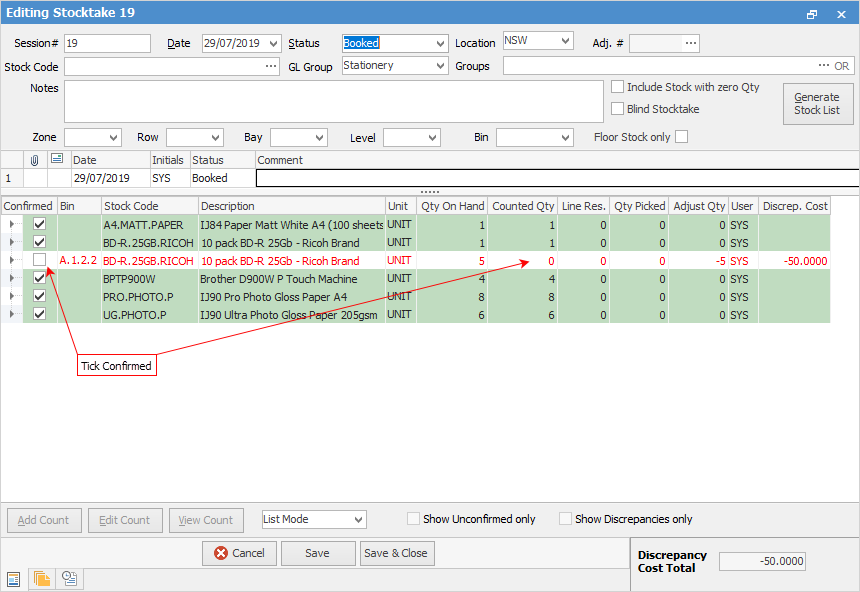
Task: Click the Groups ellipsis lookup button
Action: [x=824, y=66]
